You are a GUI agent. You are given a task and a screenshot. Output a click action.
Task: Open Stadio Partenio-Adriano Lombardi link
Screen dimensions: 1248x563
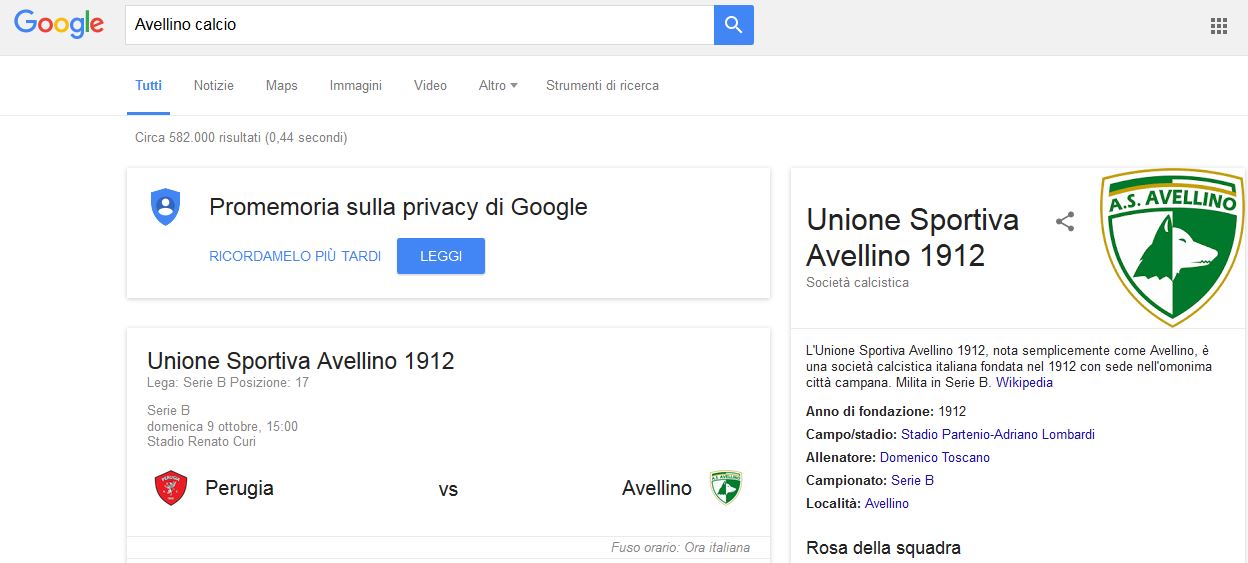coord(998,434)
